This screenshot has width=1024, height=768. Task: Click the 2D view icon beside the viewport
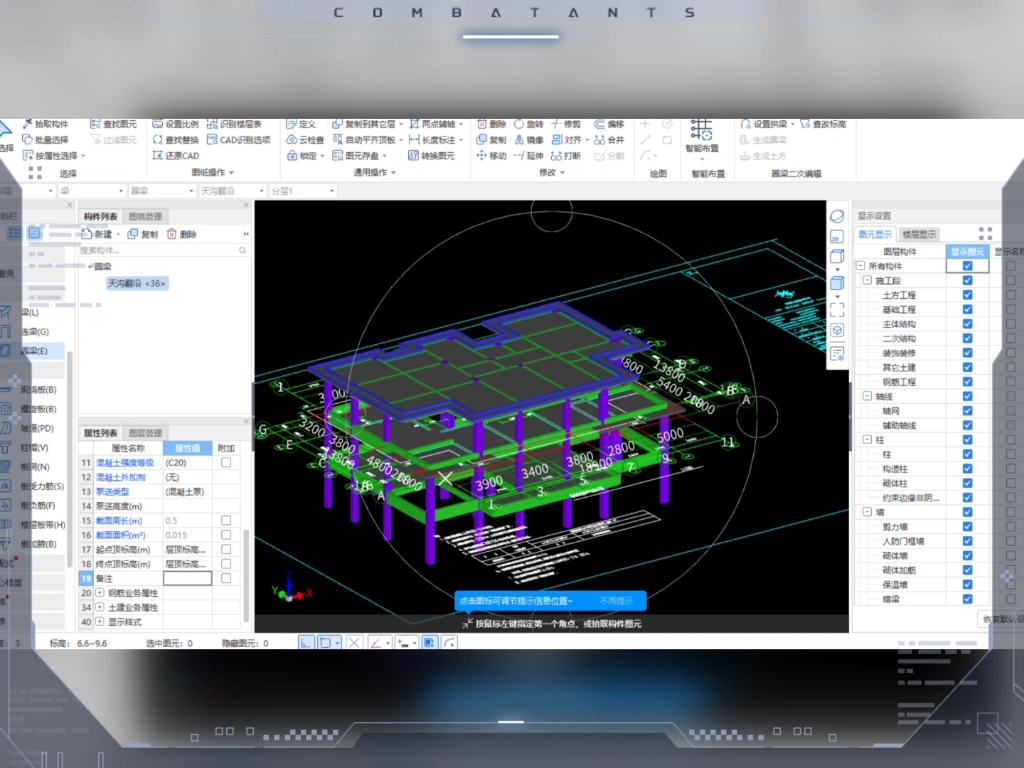837,237
